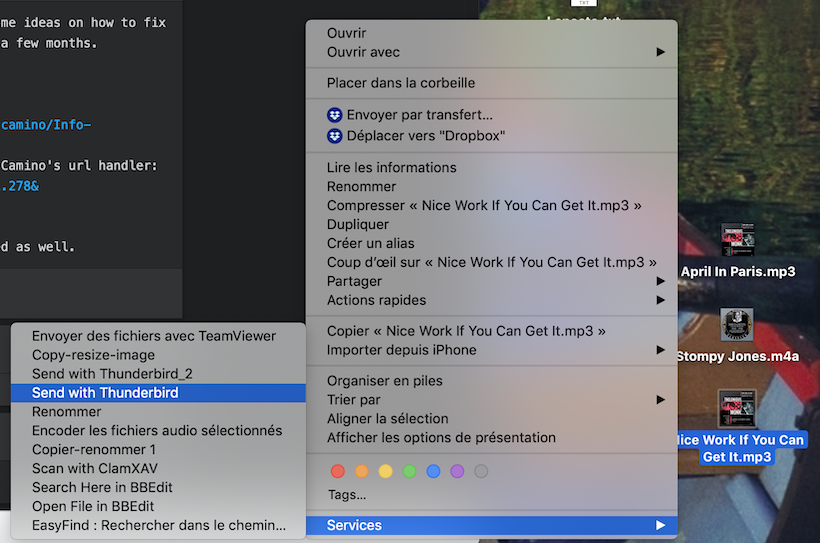
Task: Expand the Importer depuis iPhone submenu arrow
Action: pos(660,349)
